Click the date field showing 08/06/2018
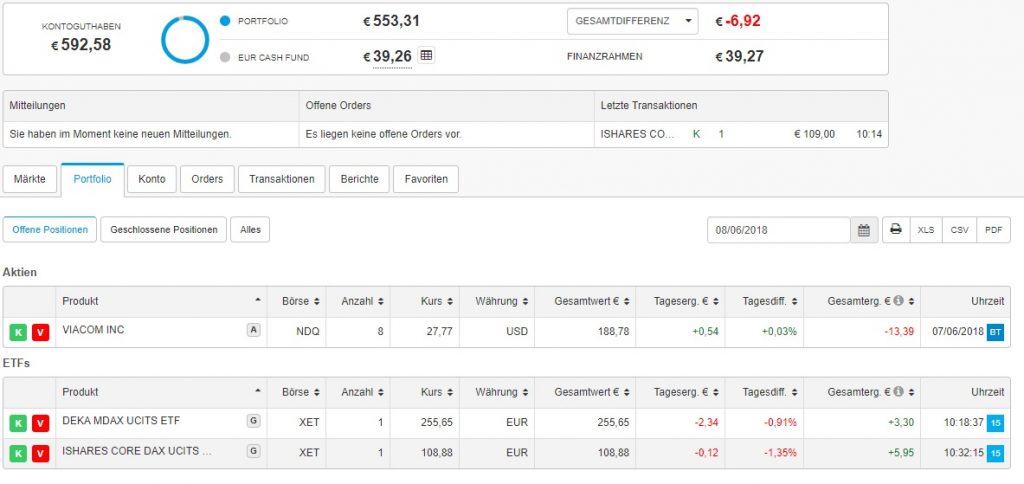This screenshot has width=1024, height=484. click(x=778, y=230)
